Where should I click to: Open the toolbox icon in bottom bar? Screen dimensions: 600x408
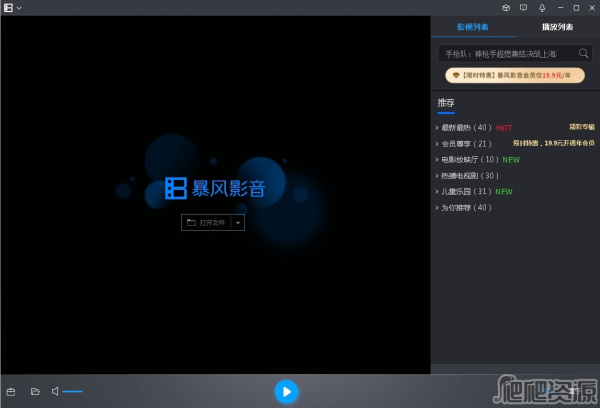pyautogui.click(x=11, y=392)
